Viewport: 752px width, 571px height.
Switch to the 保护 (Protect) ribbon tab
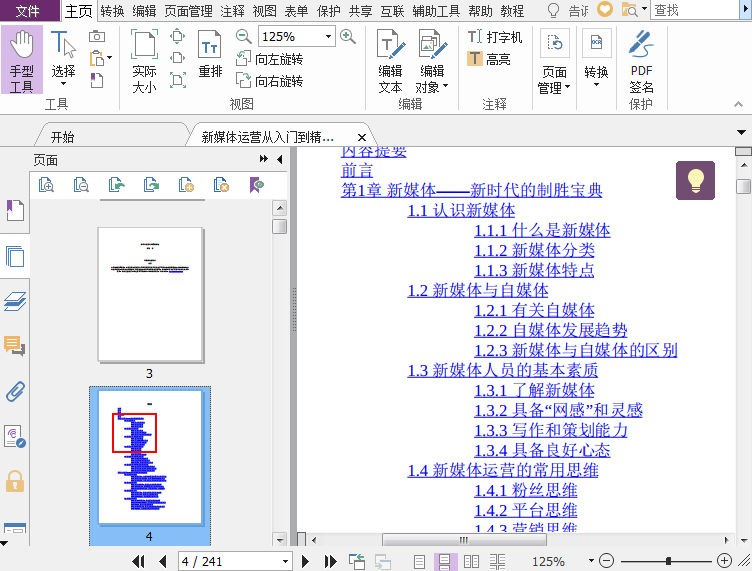[x=329, y=11]
